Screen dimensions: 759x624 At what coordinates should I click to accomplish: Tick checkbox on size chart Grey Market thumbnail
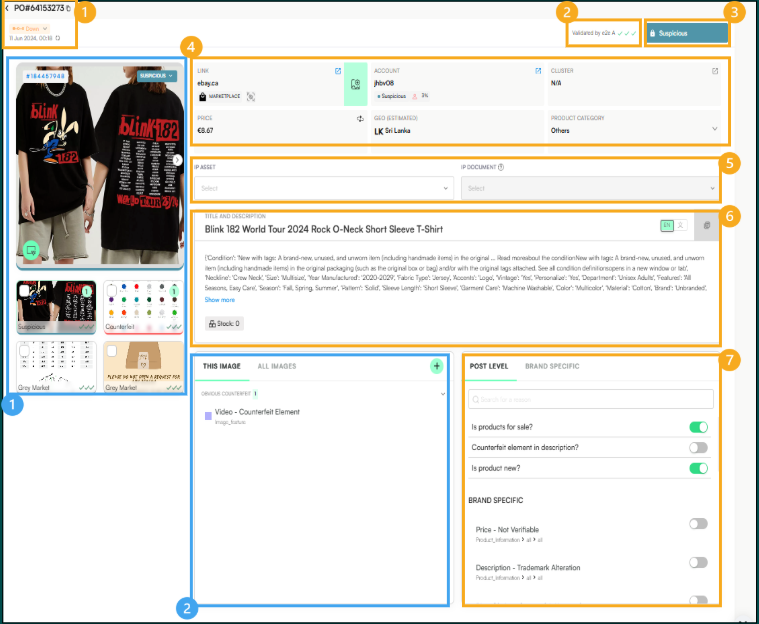pyautogui.click(x=24, y=350)
